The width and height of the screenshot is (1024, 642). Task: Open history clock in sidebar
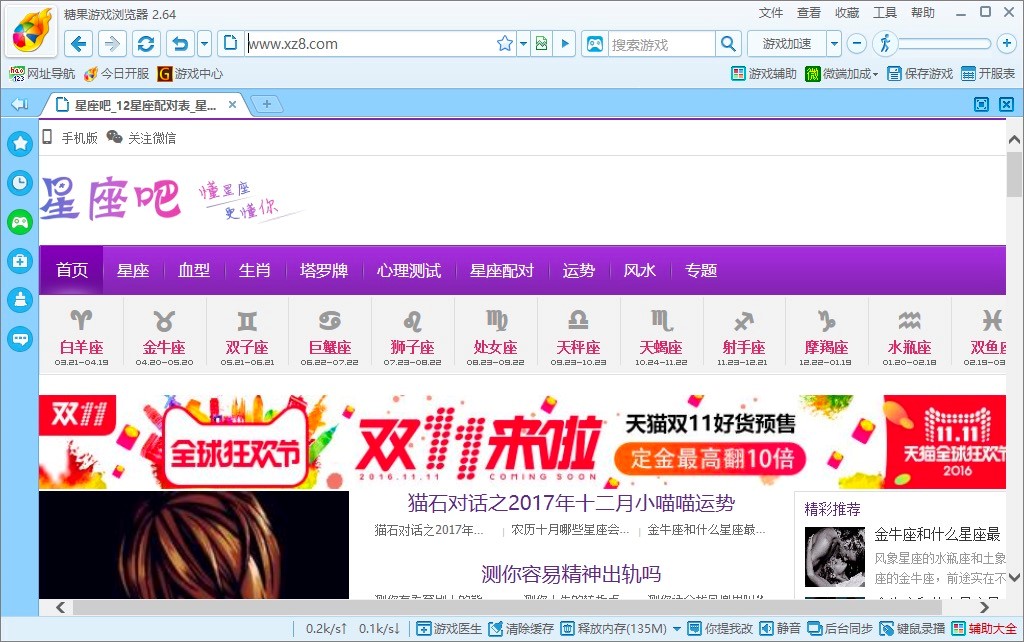[20, 182]
